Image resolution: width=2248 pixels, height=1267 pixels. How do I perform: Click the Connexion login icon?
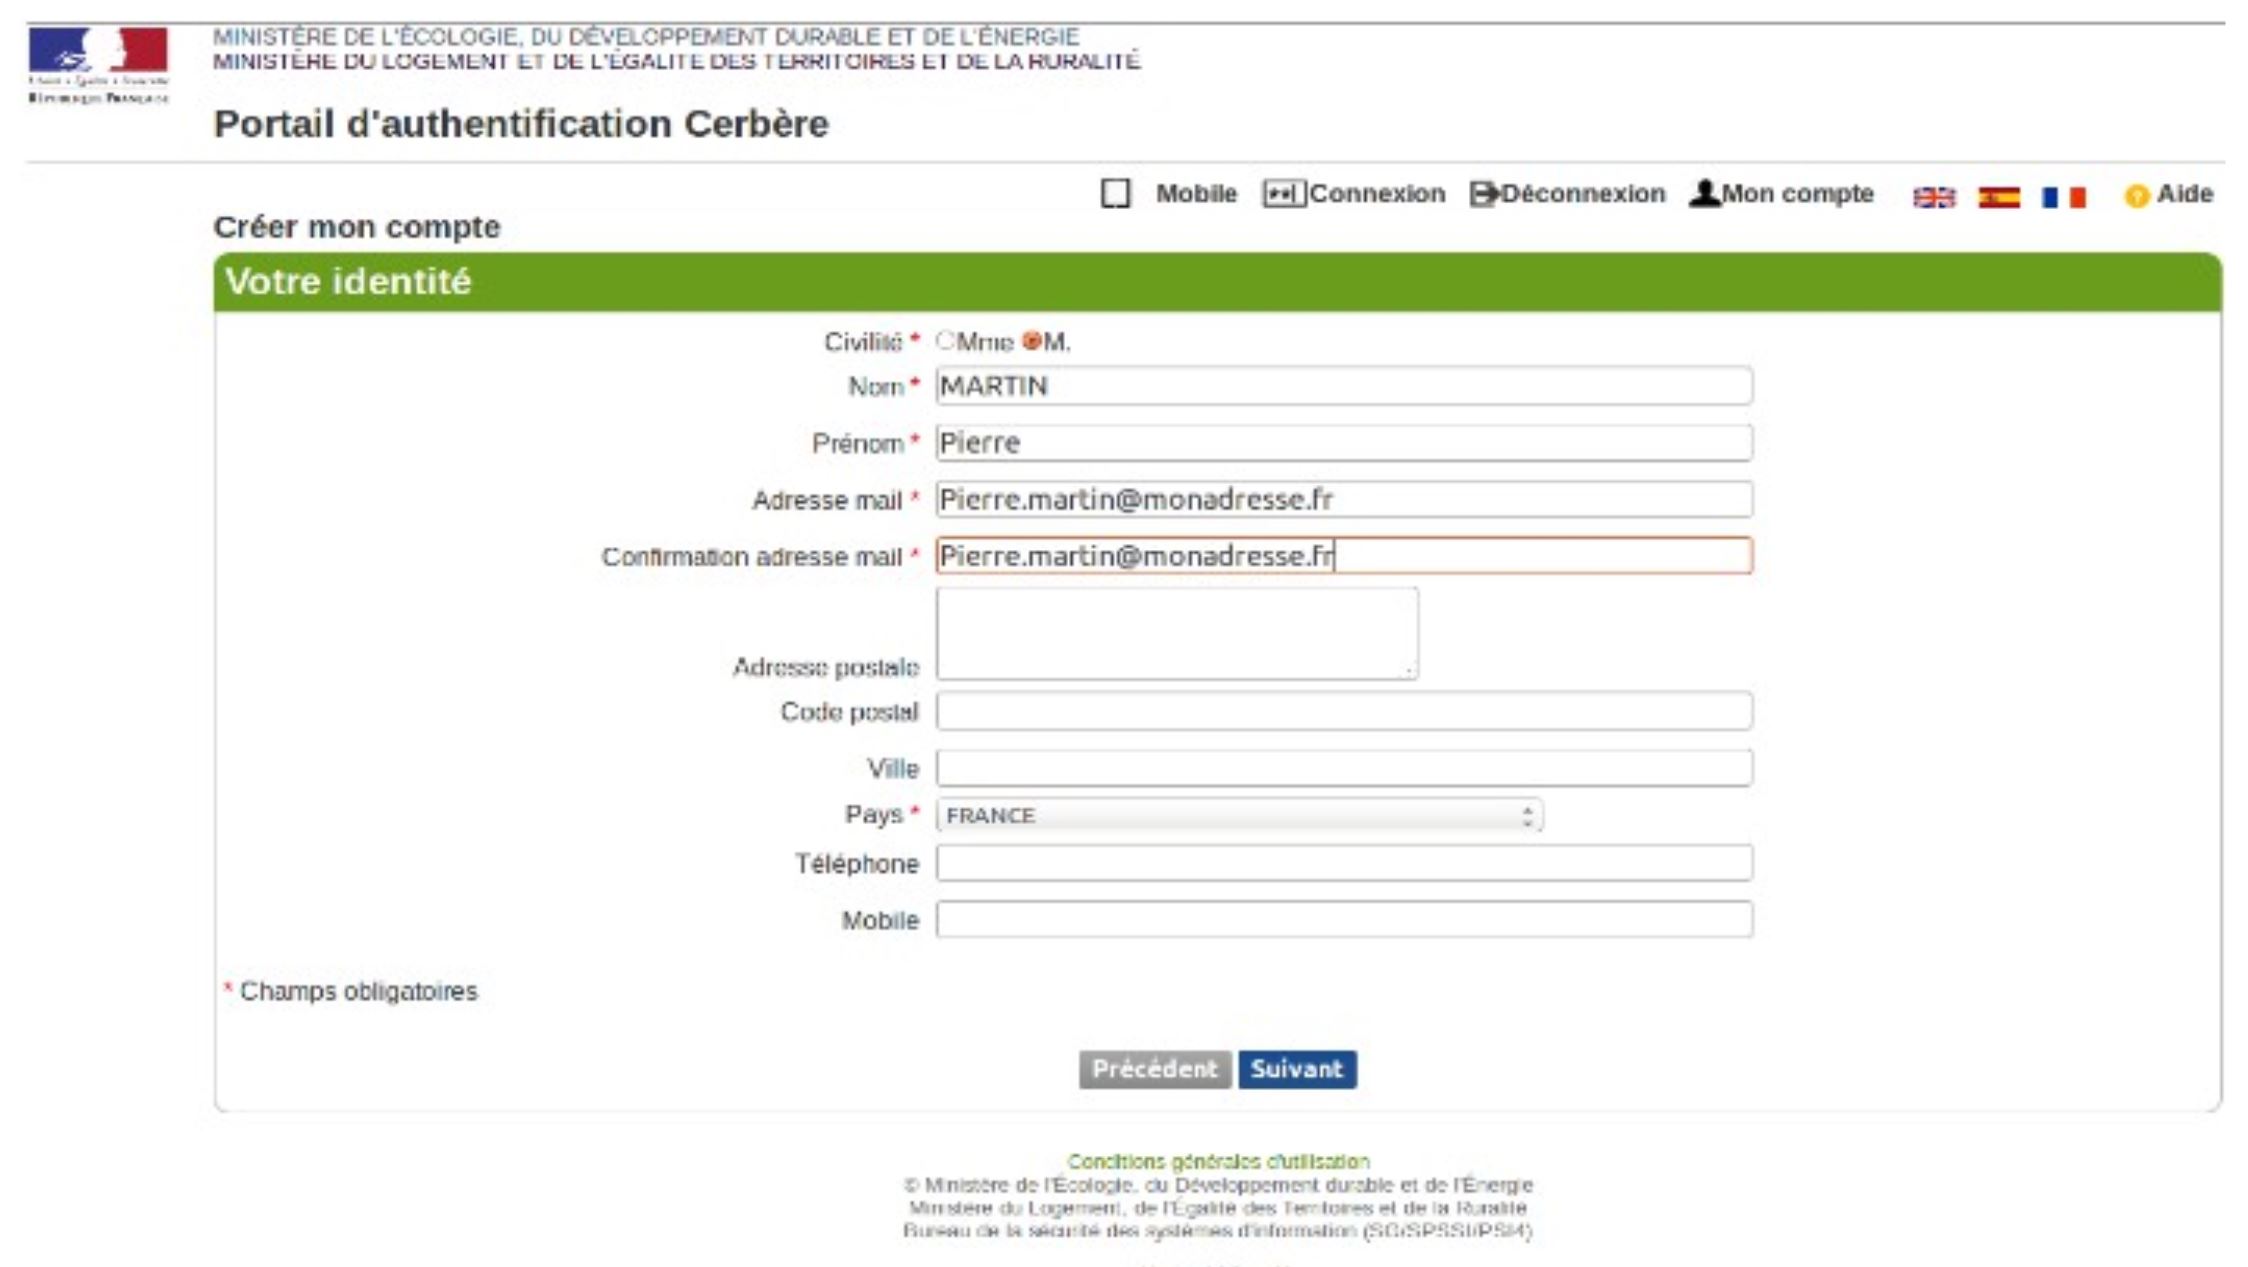tap(1283, 193)
